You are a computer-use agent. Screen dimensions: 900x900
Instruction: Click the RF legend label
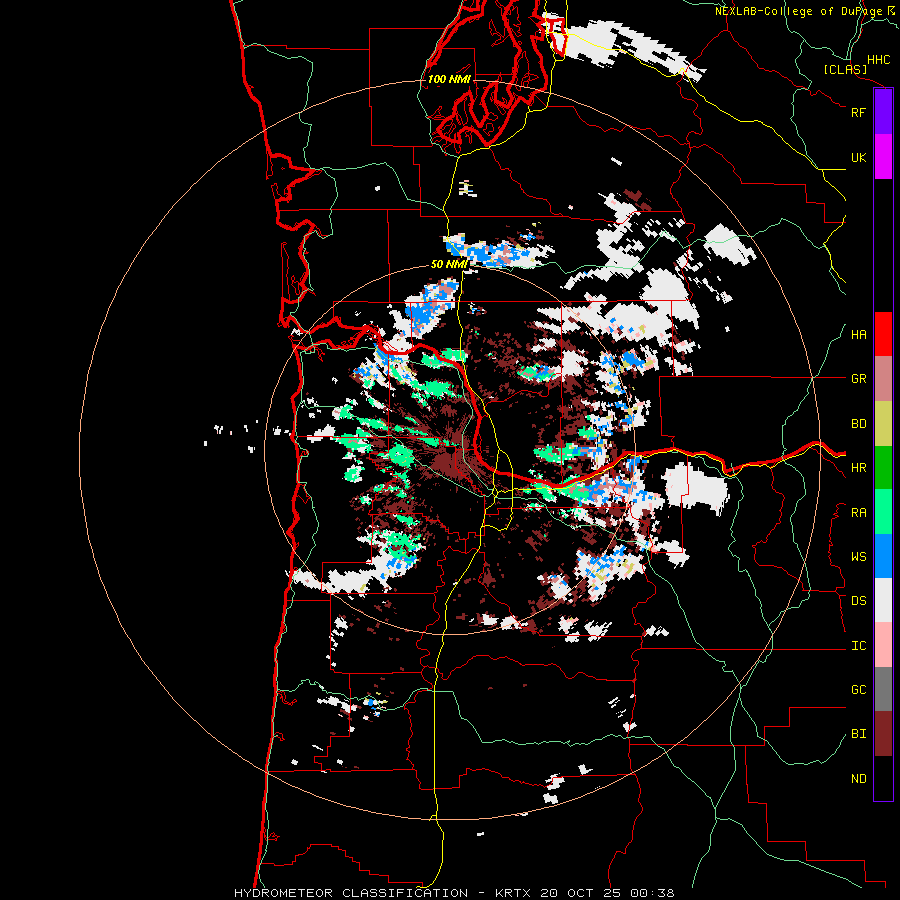pyautogui.click(x=858, y=112)
